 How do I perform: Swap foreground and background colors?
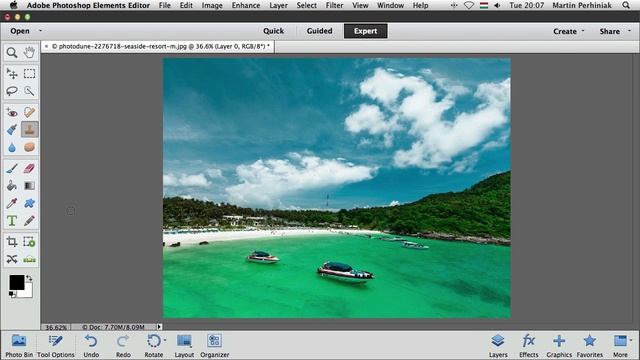pos(29,278)
